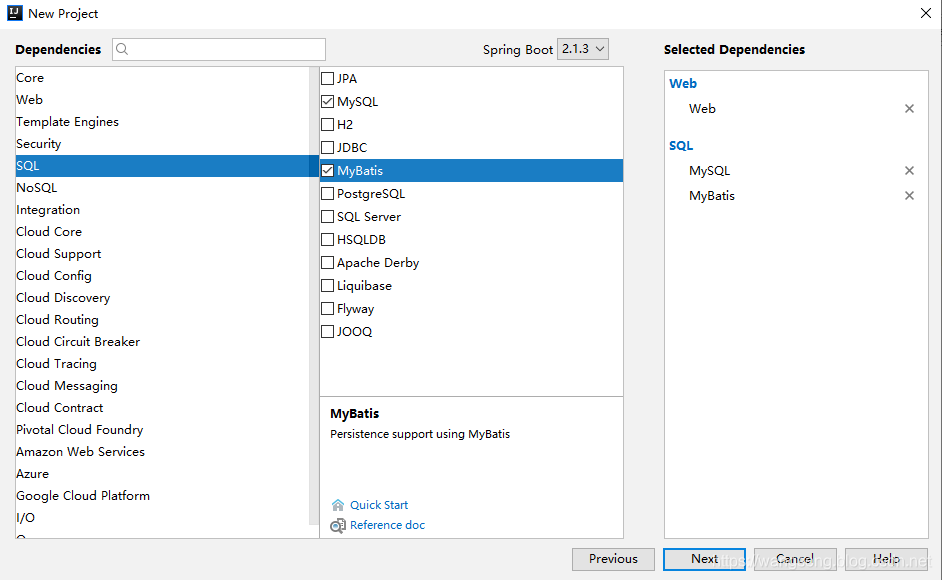Select the Cloud Discovery category

point(63,298)
